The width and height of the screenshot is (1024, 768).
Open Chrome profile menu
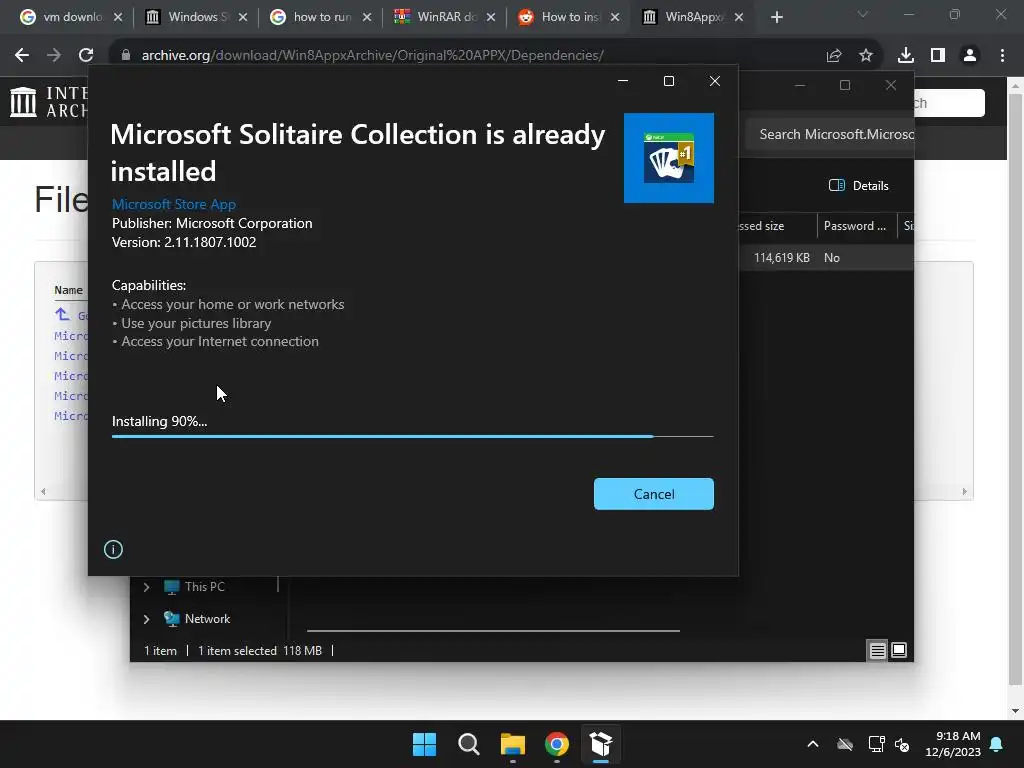pos(970,56)
